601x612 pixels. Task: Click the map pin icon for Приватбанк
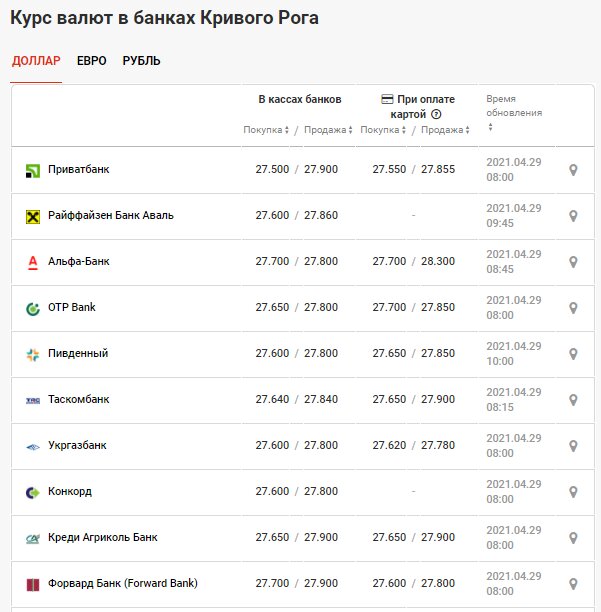click(573, 170)
